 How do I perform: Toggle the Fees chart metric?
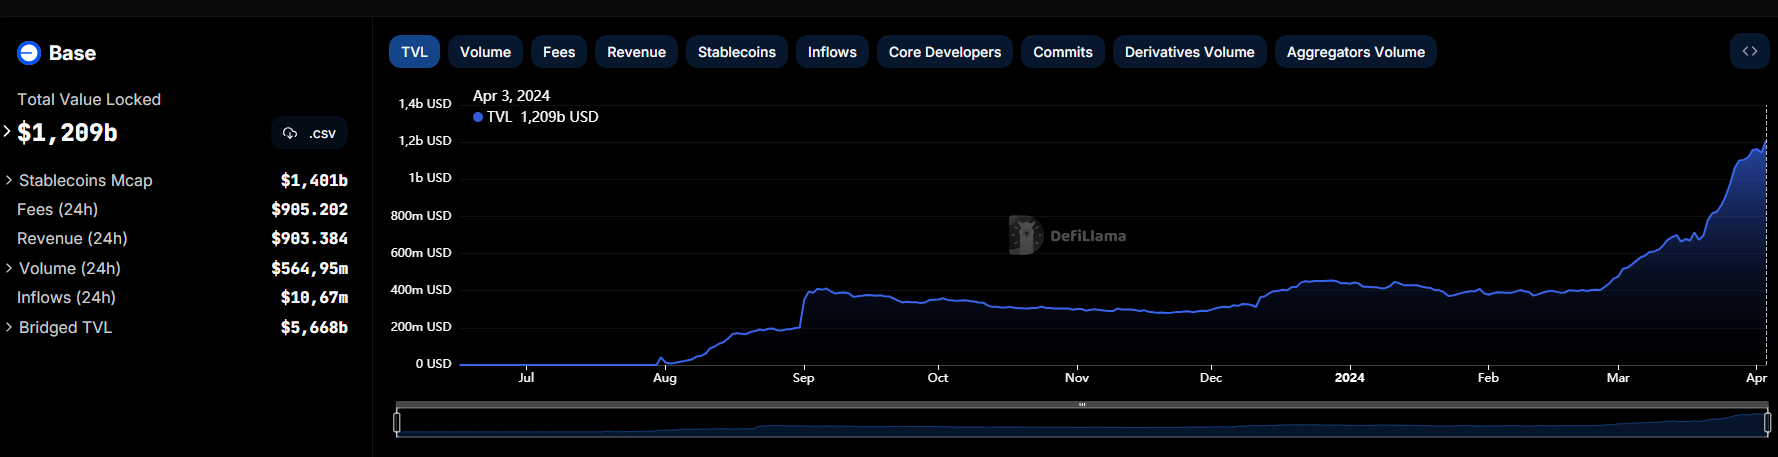pyautogui.click(x=559, y=52)
